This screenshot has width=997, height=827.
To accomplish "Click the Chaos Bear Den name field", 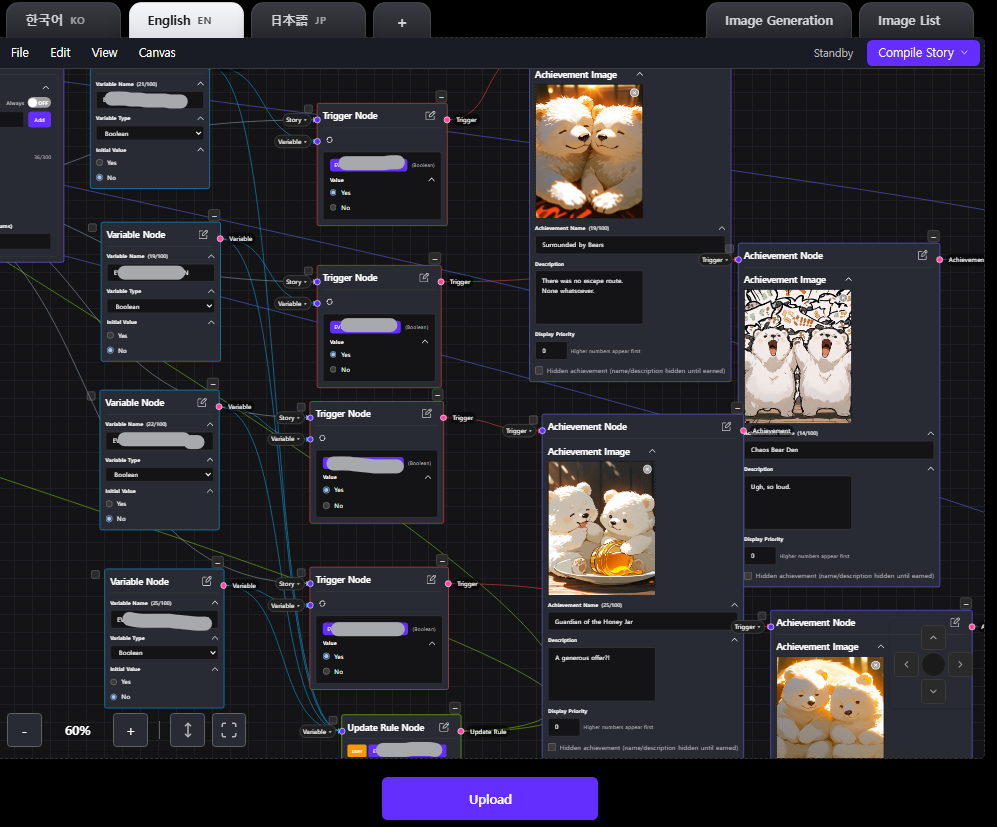I will point(838,449).
